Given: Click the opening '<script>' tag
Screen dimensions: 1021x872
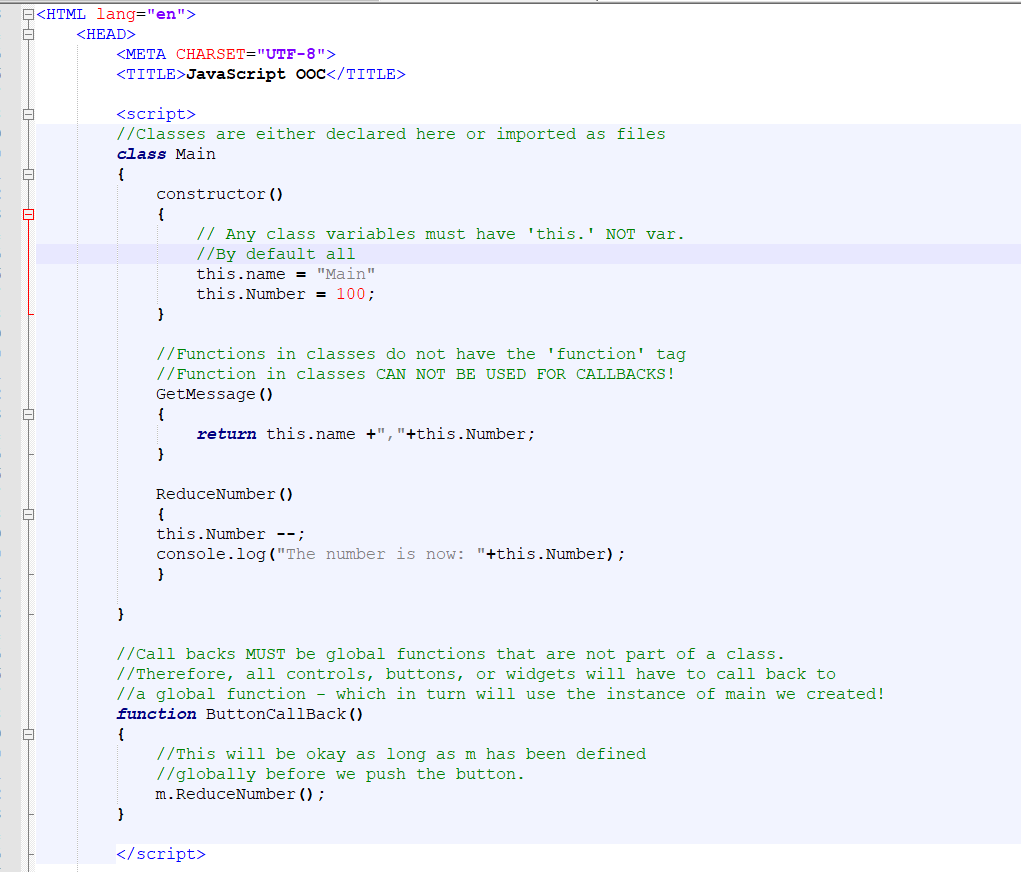Looking at the screenshot, I should 156,115.
